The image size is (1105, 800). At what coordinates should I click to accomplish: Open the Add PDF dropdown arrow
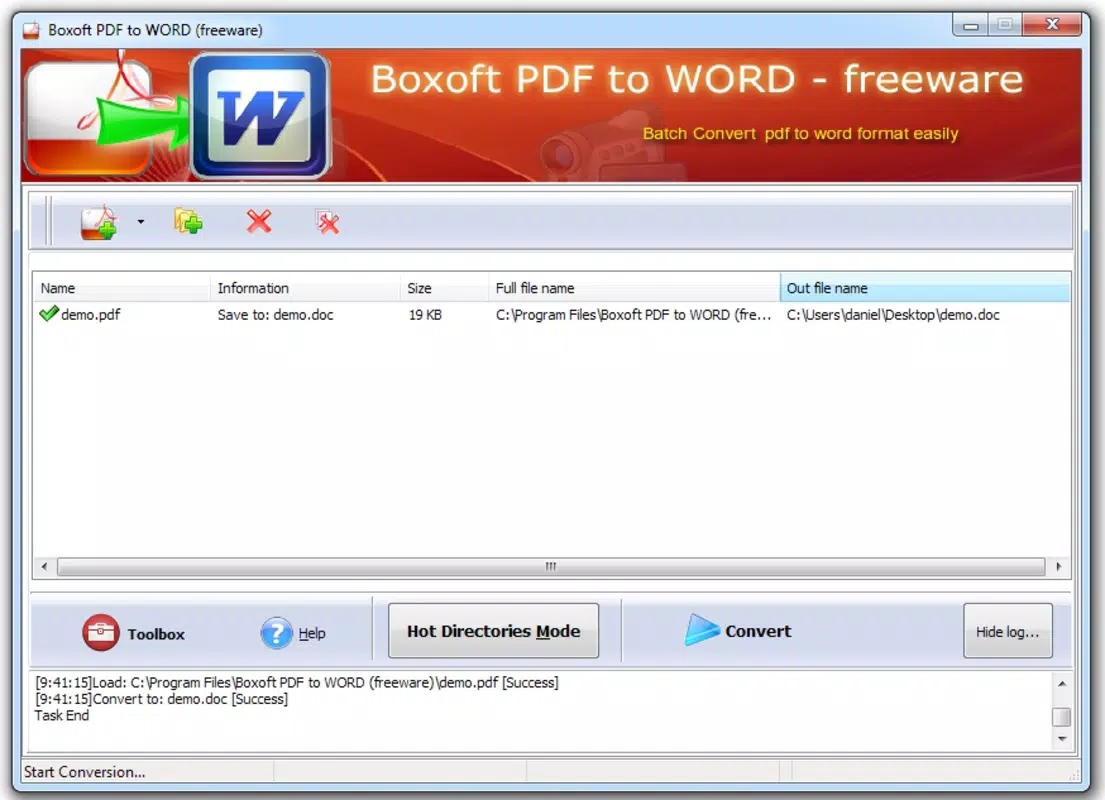point(141,222)
